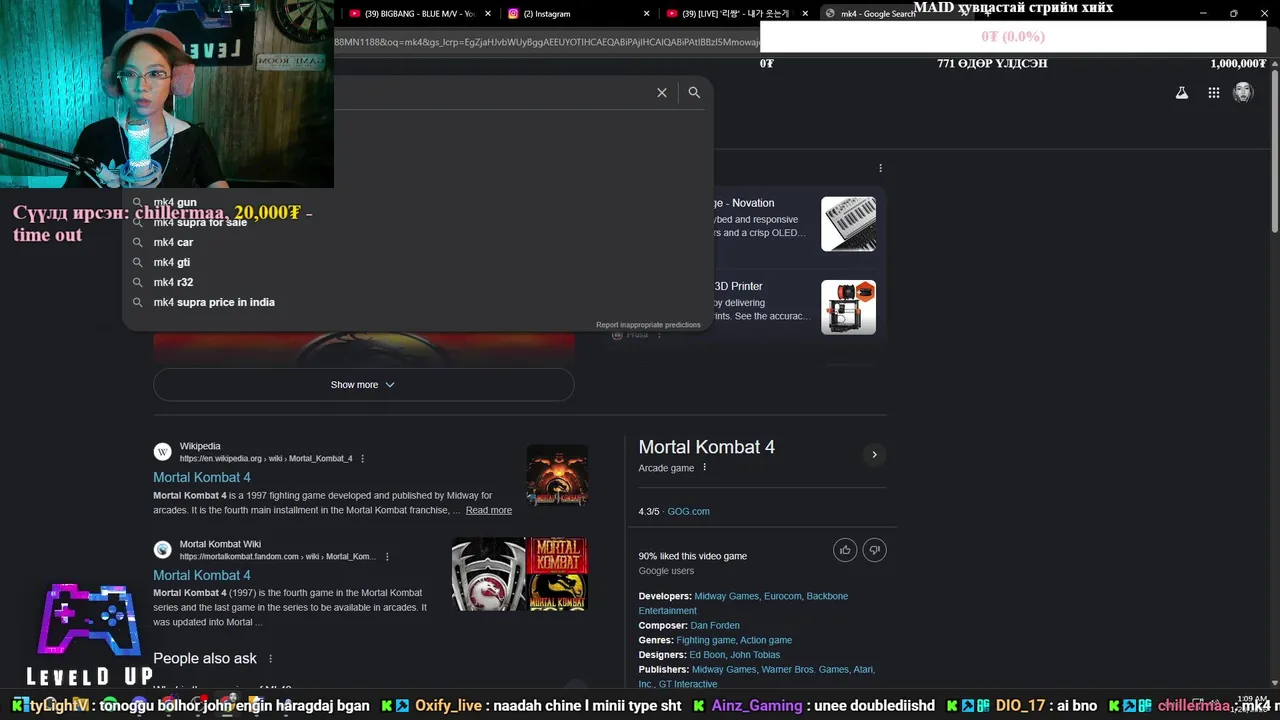Open composer Dan Forden link
Image resolution: width=1280 pixels, height=720 pixels.
pos(715,625)
